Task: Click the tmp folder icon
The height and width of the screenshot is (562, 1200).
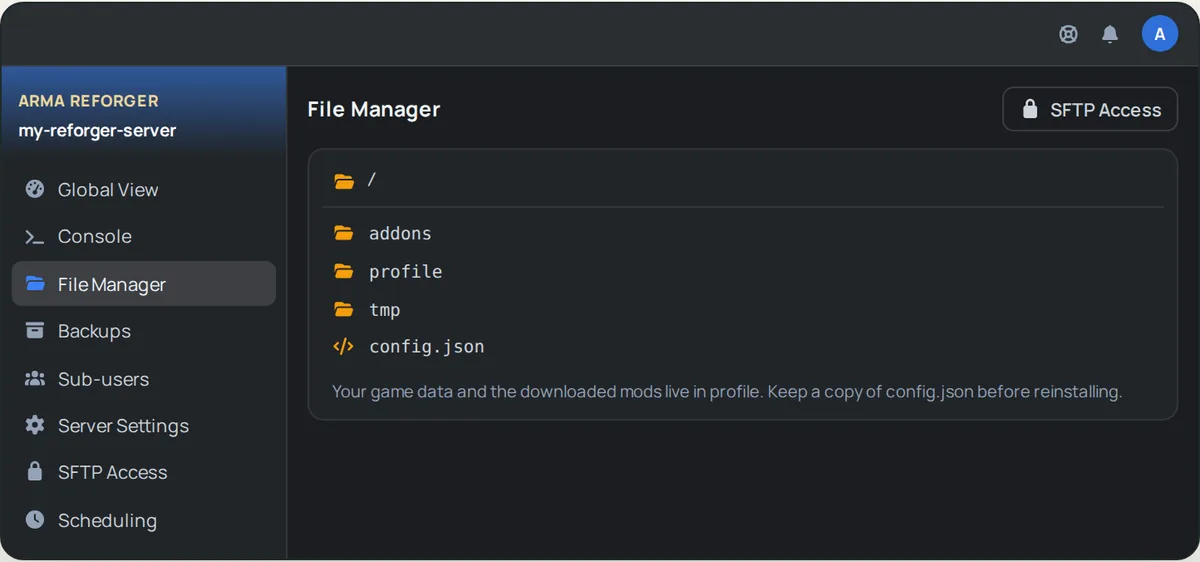Action: pos(344,309)
